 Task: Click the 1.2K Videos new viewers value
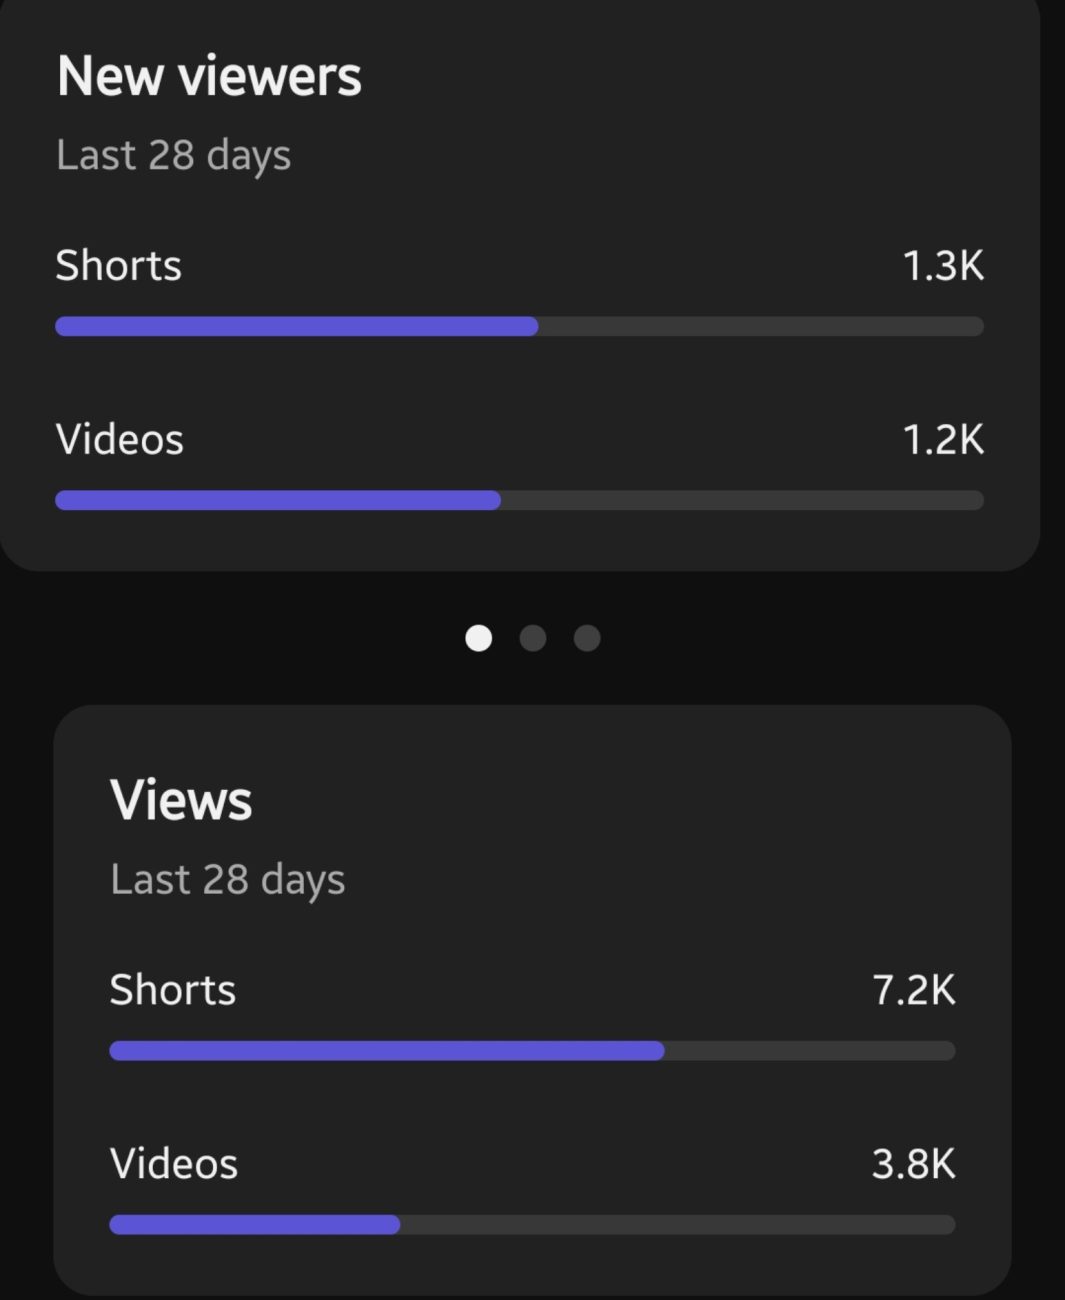(943, 440)
